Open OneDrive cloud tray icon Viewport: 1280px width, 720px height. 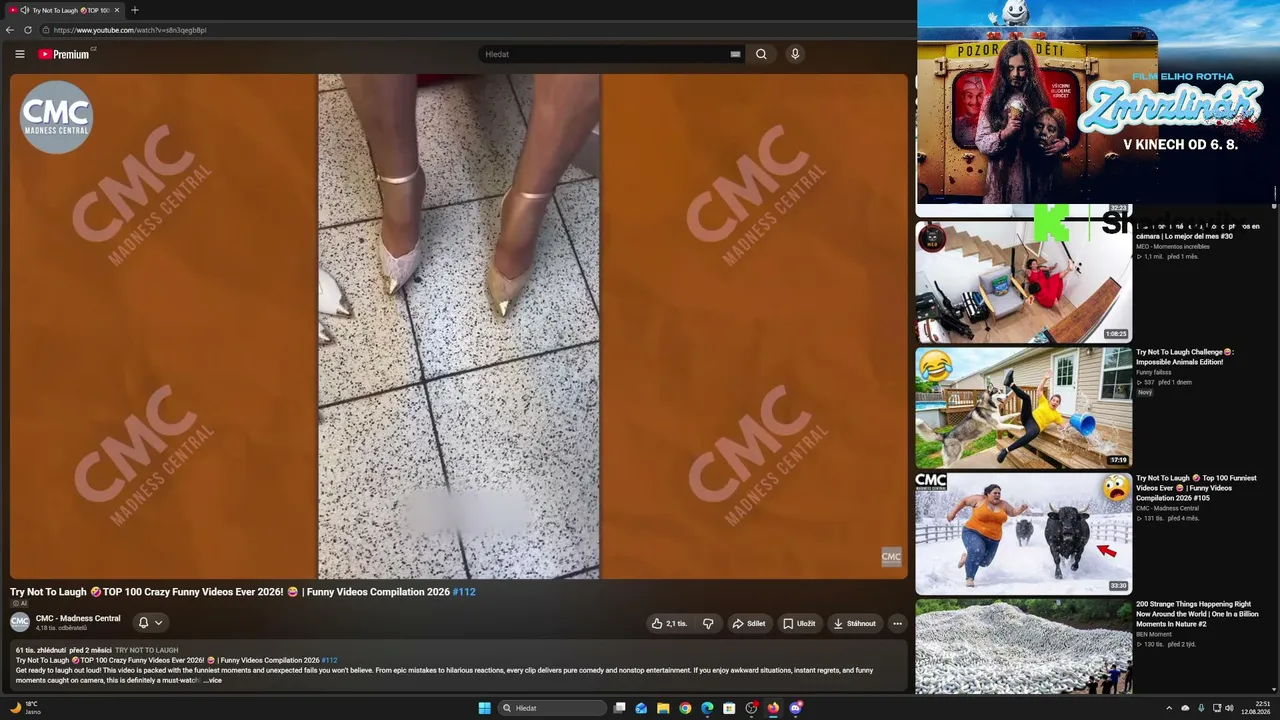tap(1185, 708)
